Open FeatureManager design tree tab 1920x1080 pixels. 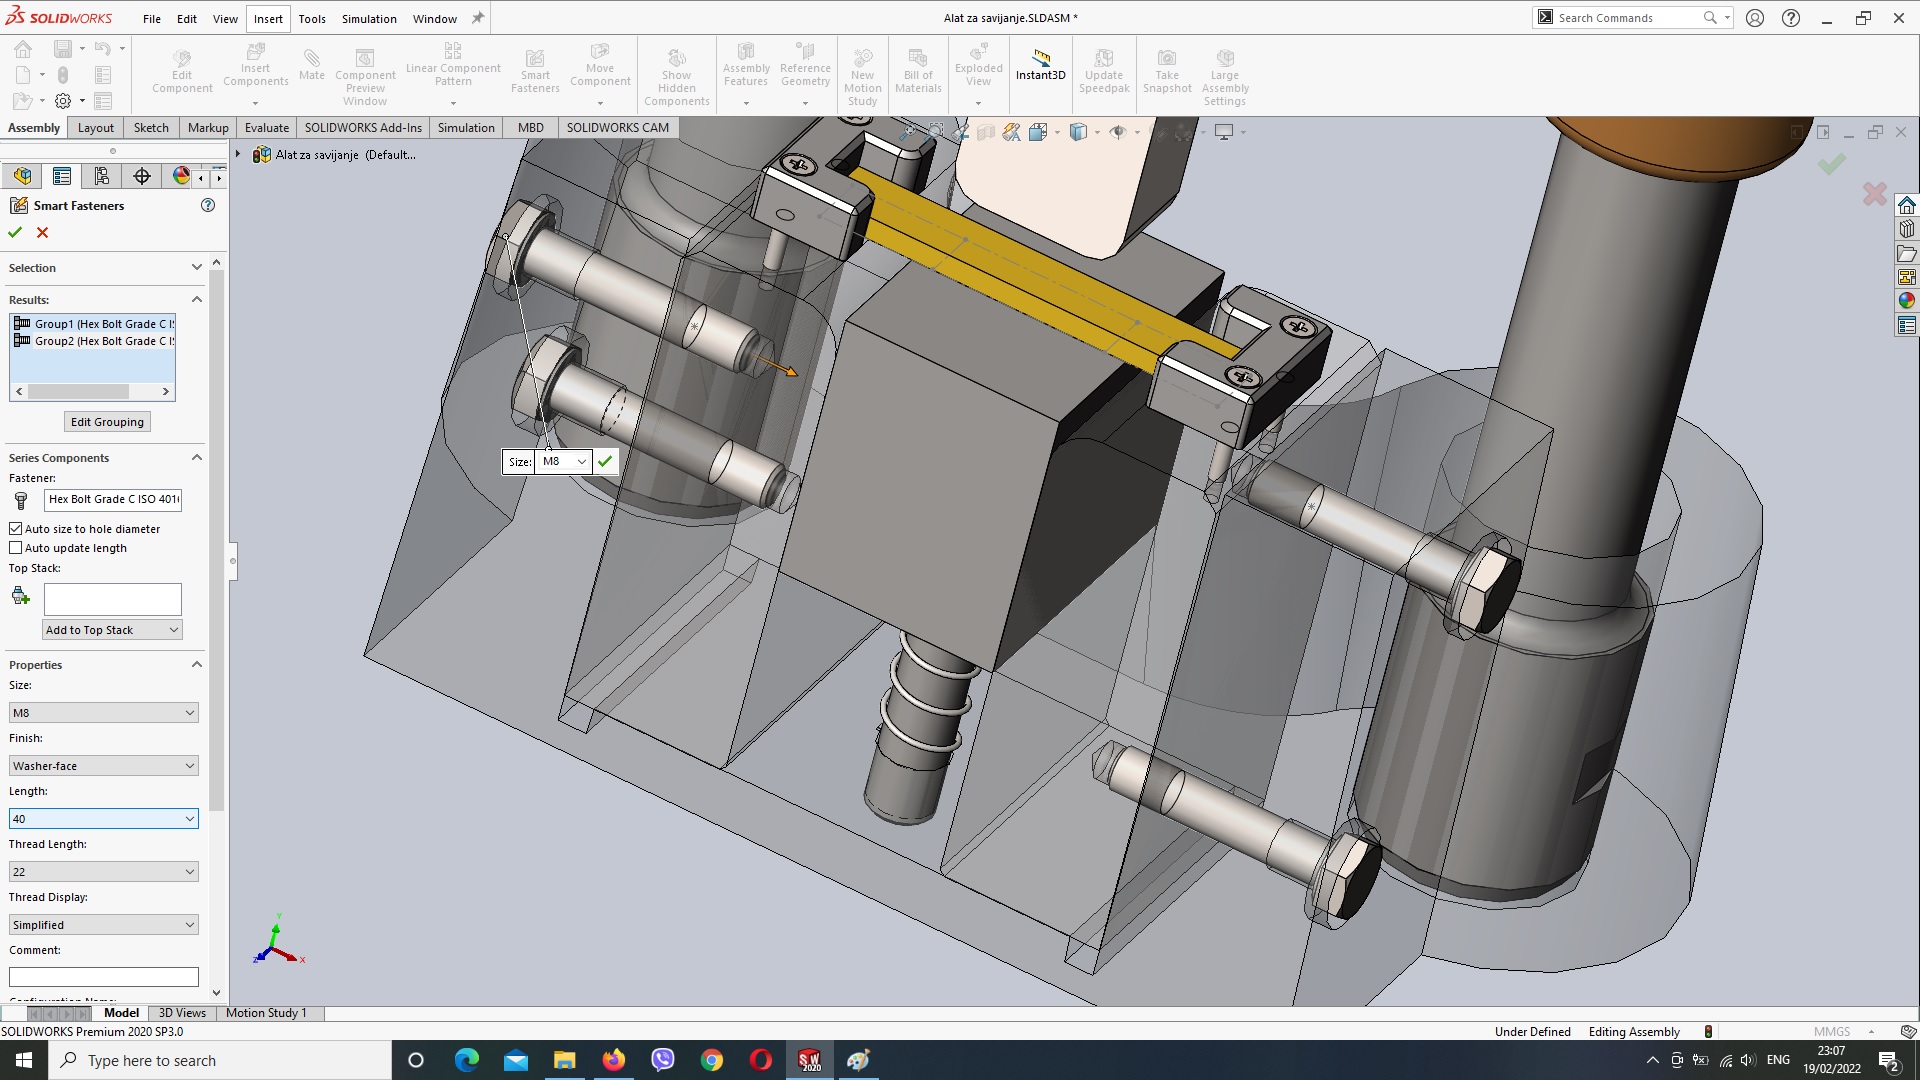click(x=22, y=176)
